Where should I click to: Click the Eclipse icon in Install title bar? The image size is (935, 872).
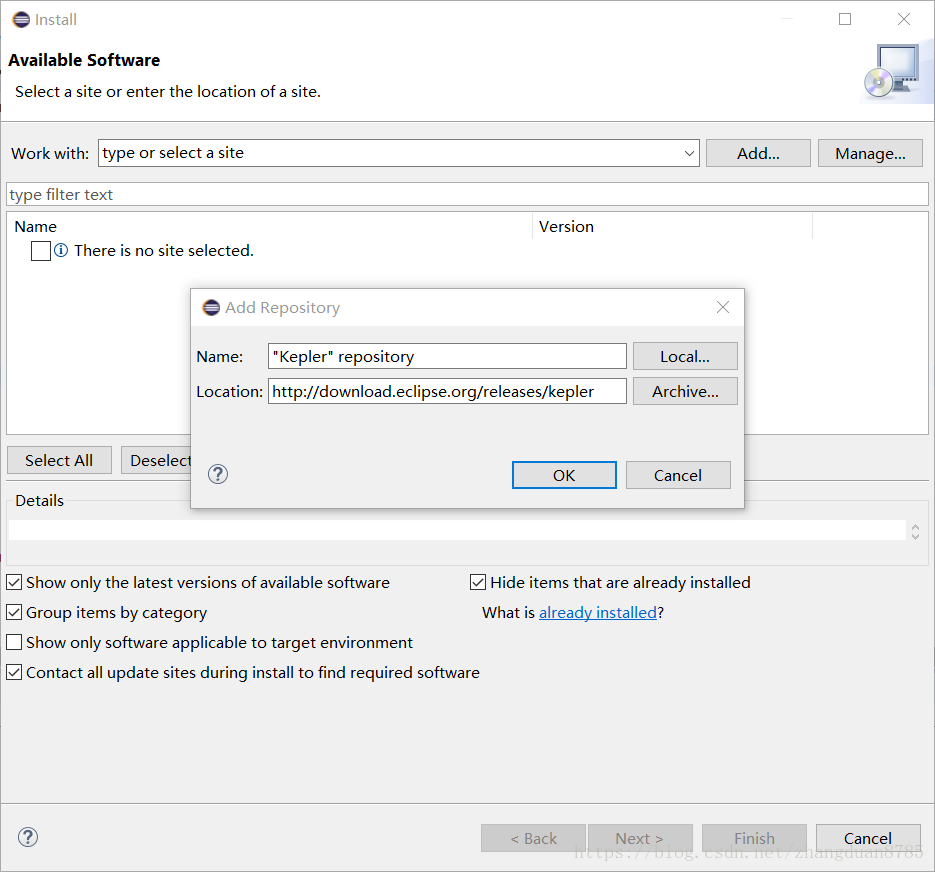point(21,20)
